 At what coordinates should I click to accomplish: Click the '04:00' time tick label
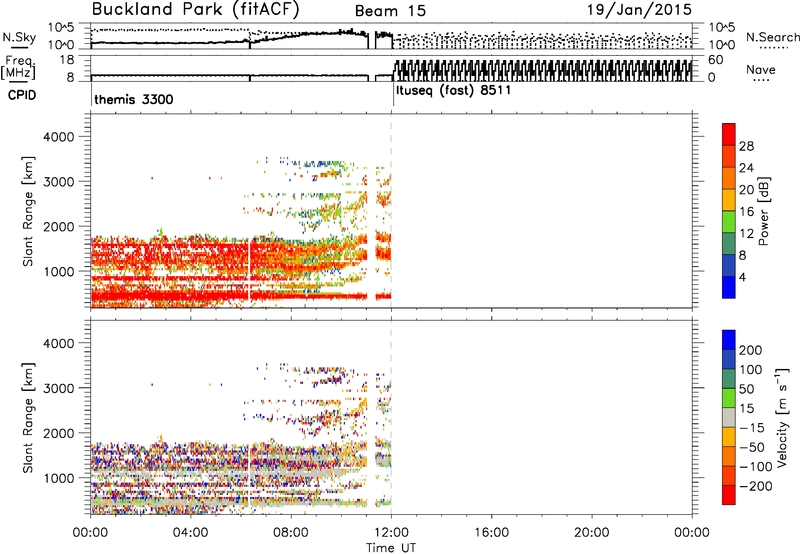coord(191,533)
